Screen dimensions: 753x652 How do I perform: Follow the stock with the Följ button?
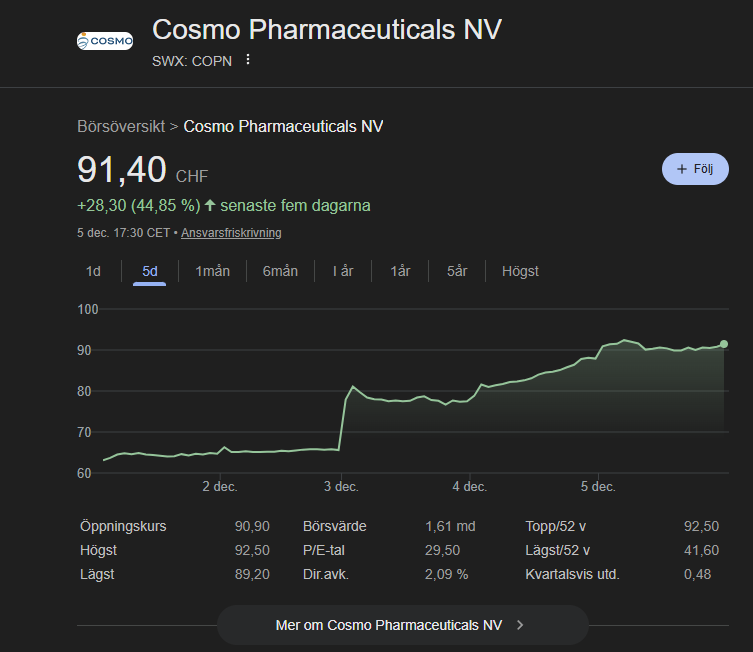point(695,169)
